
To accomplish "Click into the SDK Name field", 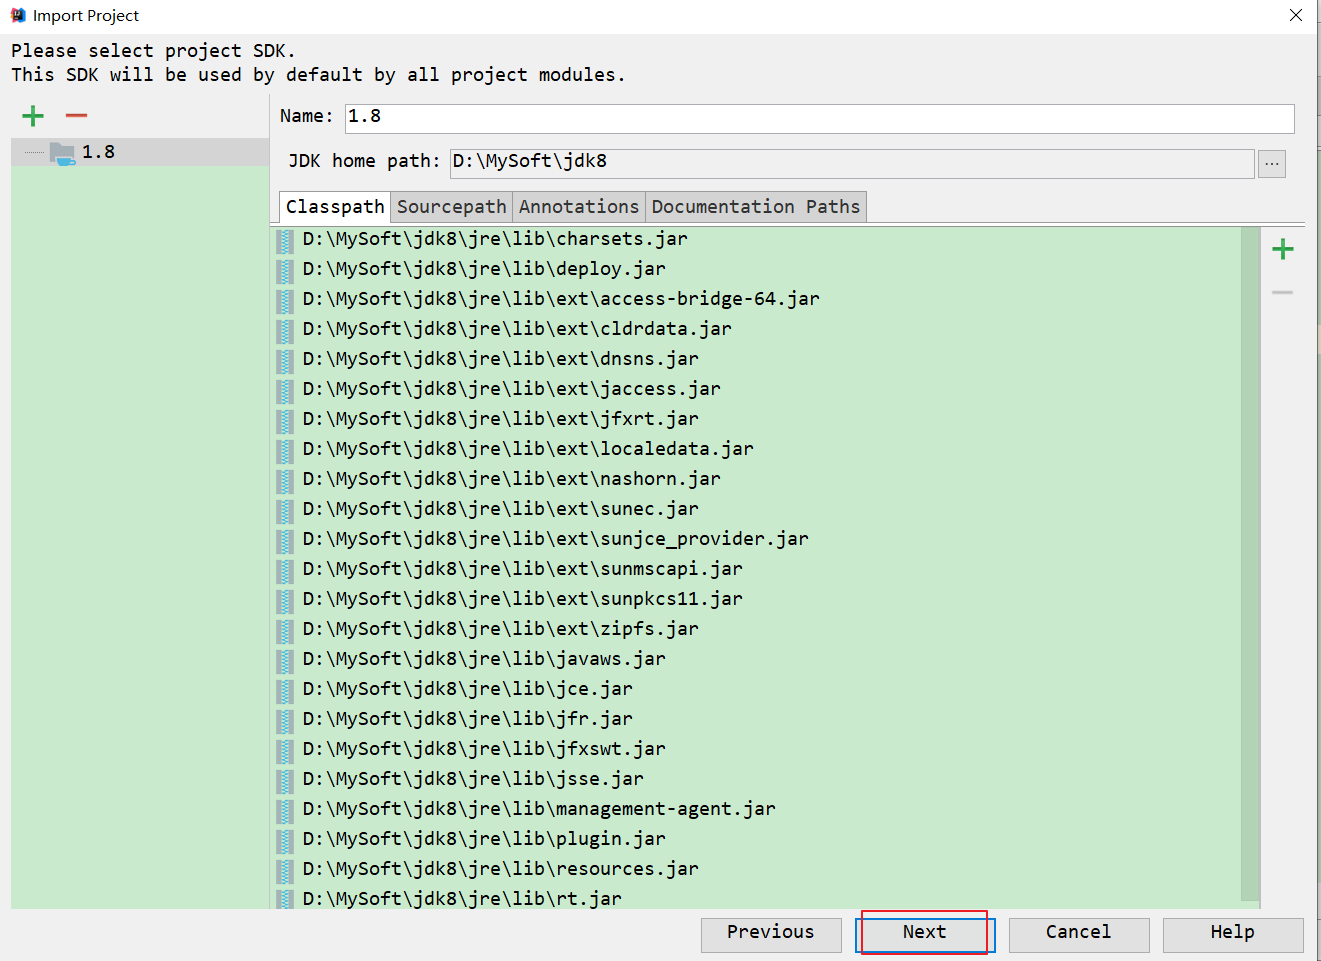I will (x=818, y=117).
